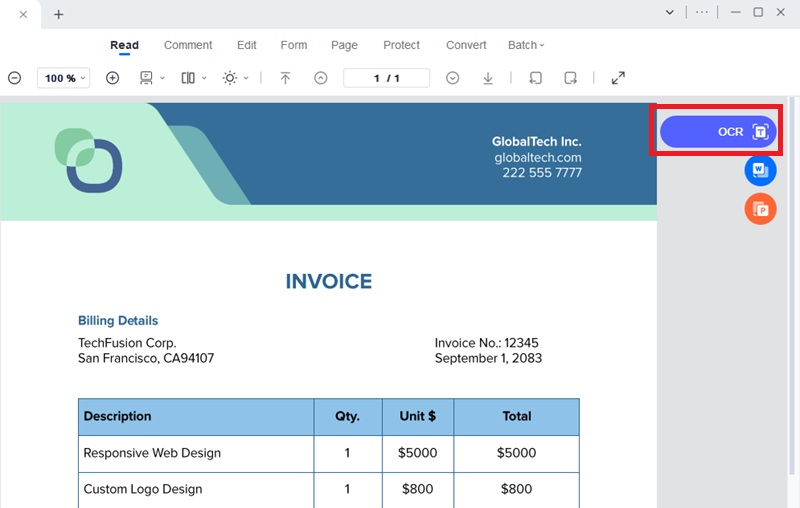The width and height of the screenshot is (800, 508).
Task: Convert to Word blue icon
Action: tap(760, 170)
